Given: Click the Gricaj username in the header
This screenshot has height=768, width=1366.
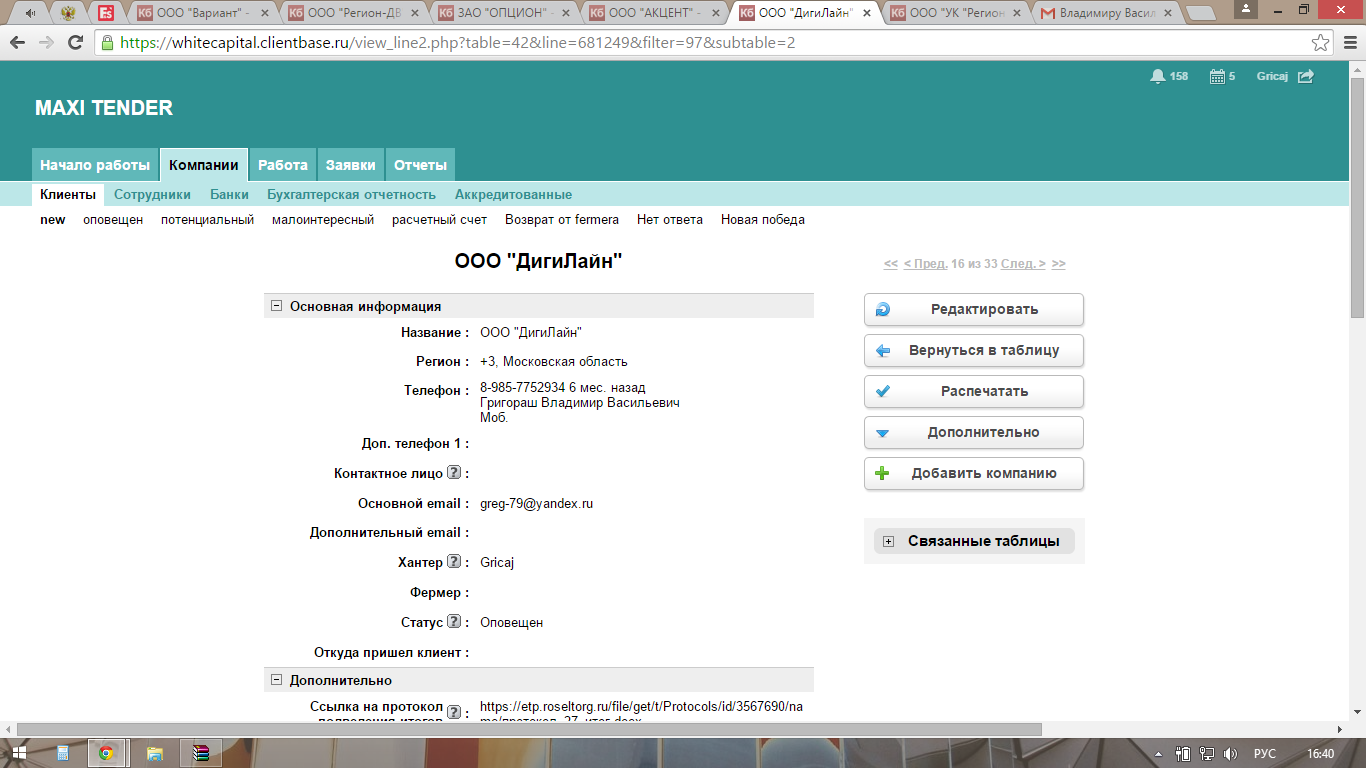Looking at the screenshot, I should (1272, 76).
